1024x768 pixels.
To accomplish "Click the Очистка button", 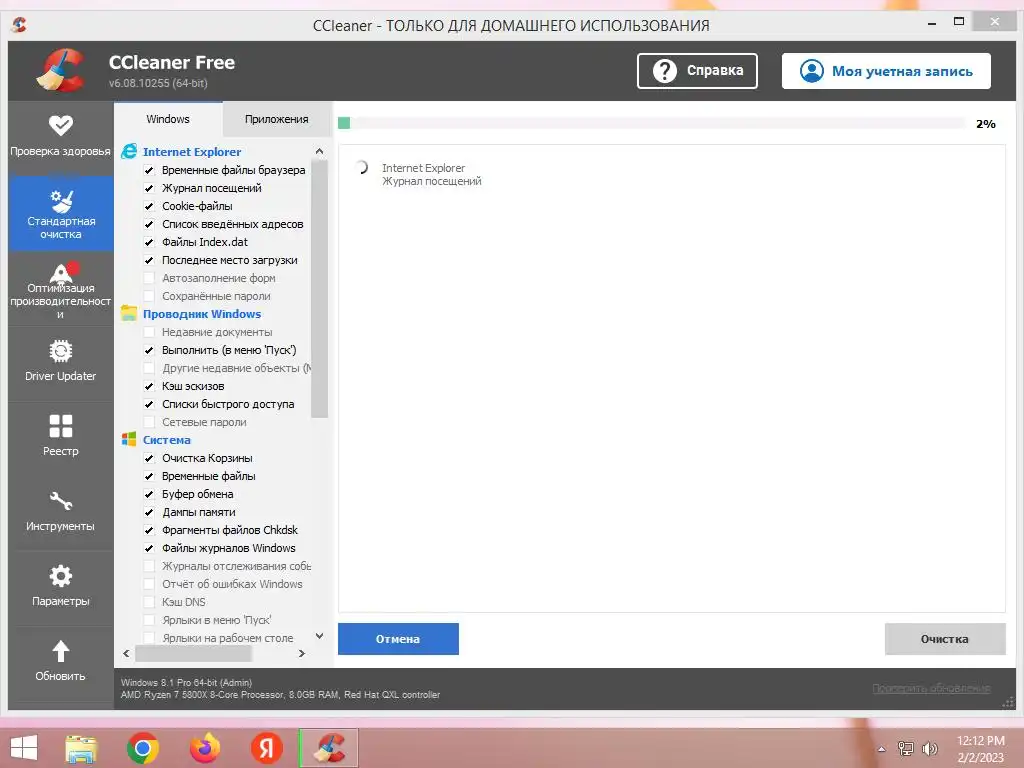I will tap(944, 639).
